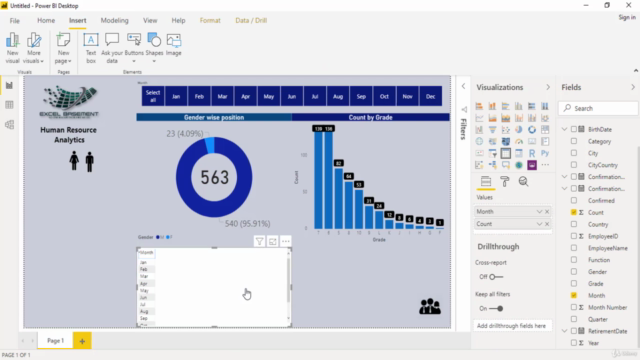Switch to the Modeling ribbon tab

click(115, 20)
